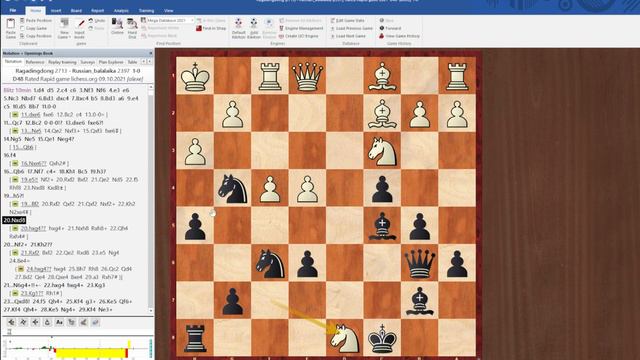Select the white king in board corner

195,76
